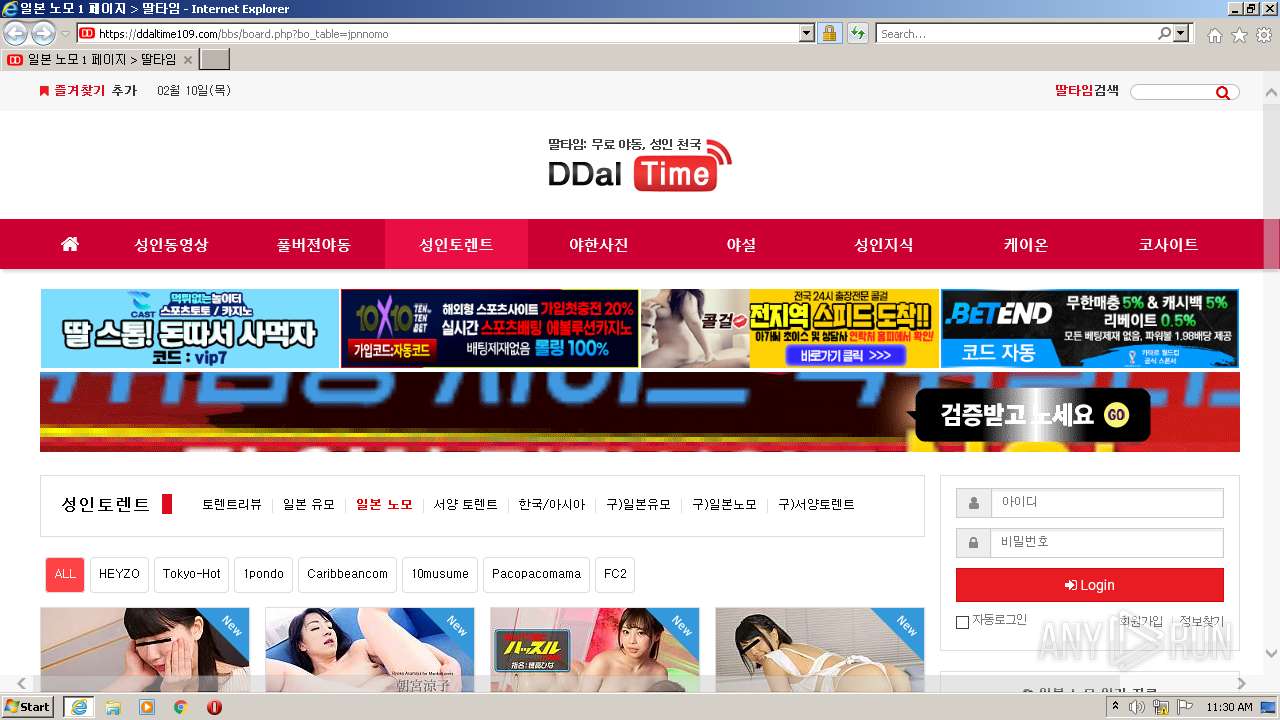The height and width of the screenshot is (720, 1280).
Task: Open the media player taskbar icon
Action: (x=147, y=707)
